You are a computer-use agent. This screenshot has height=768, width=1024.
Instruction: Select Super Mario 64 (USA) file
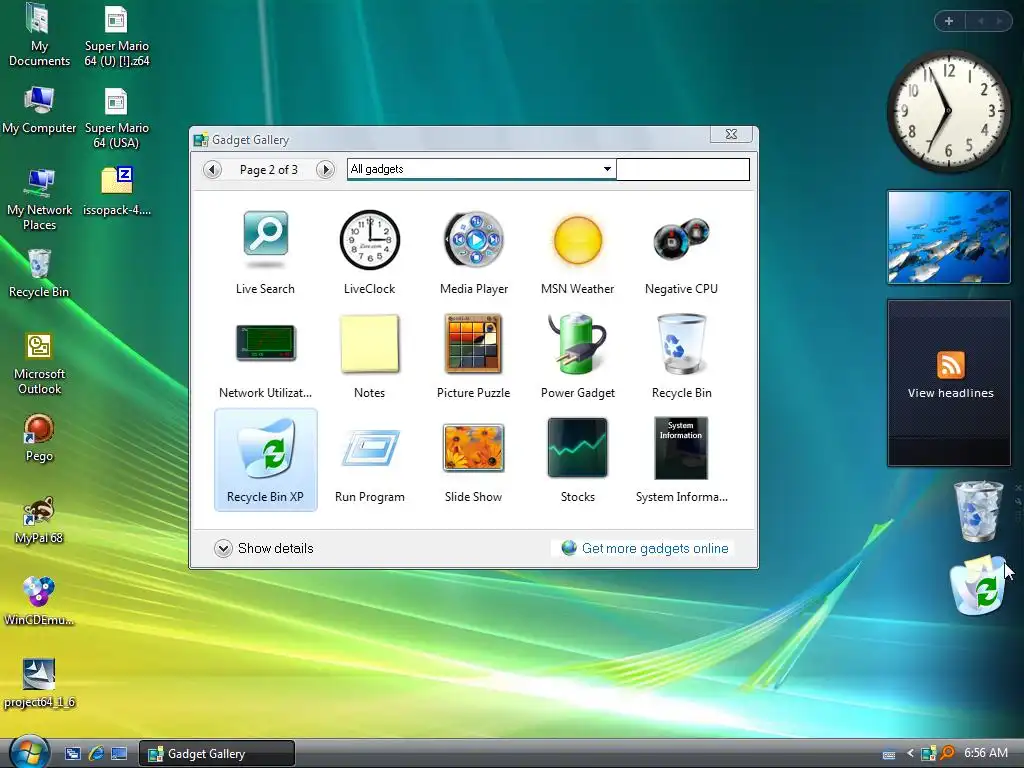point(117,118)
